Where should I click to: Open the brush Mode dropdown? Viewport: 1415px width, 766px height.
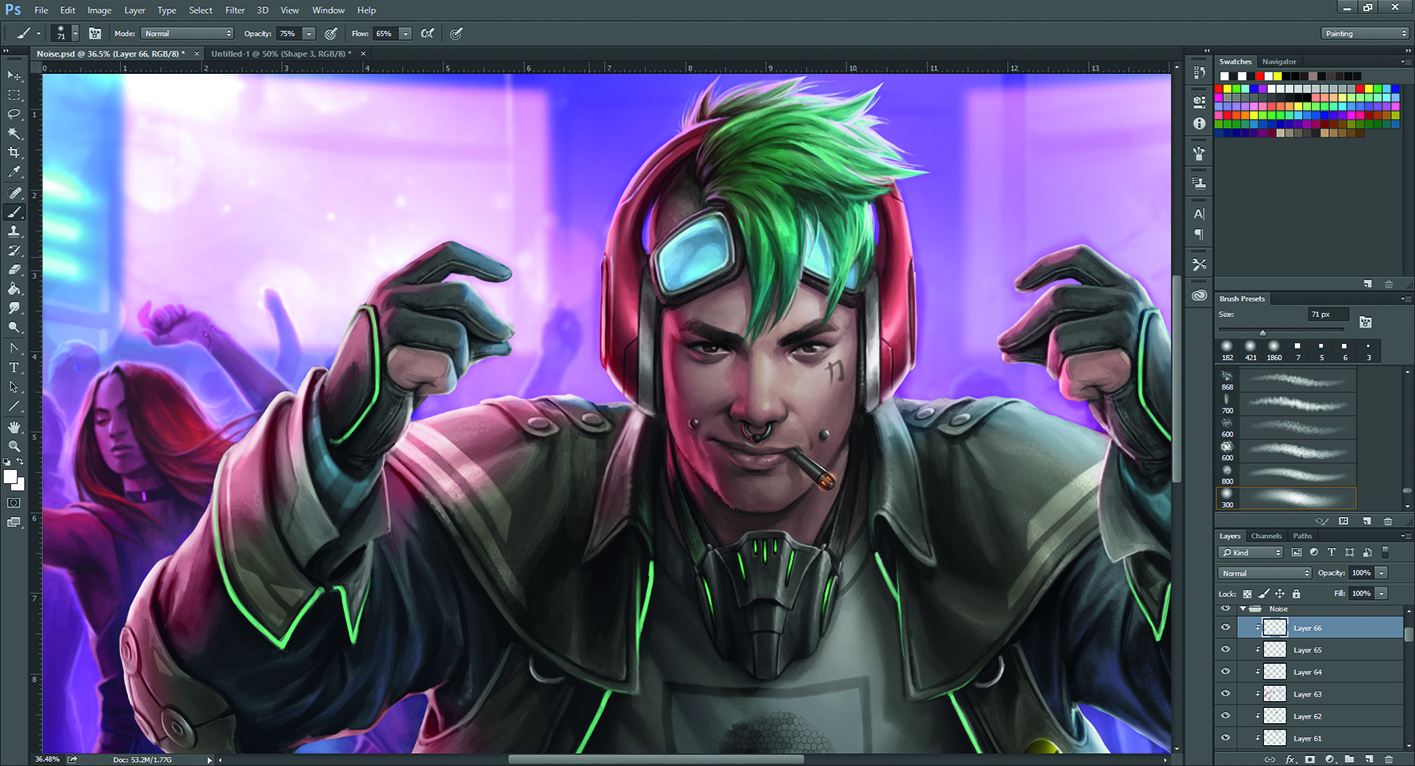point(187,34)
